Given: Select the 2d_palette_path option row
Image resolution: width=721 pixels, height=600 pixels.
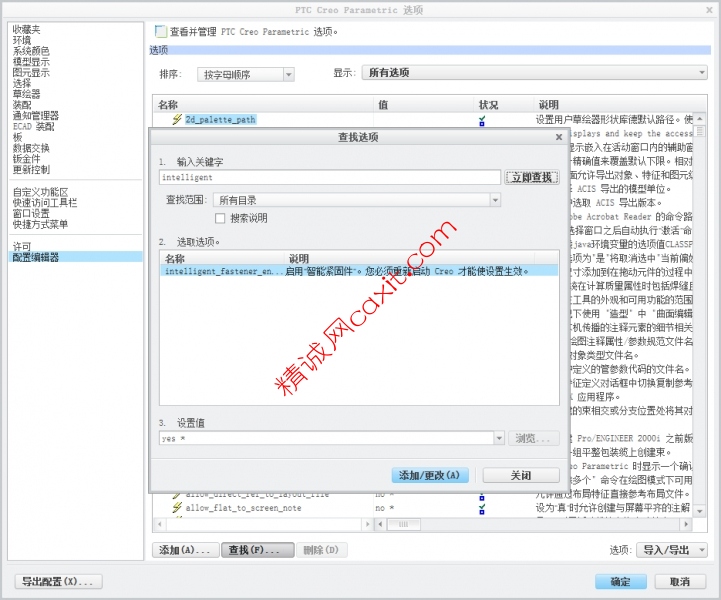Looking at the screenshot, I should [221, 120].
